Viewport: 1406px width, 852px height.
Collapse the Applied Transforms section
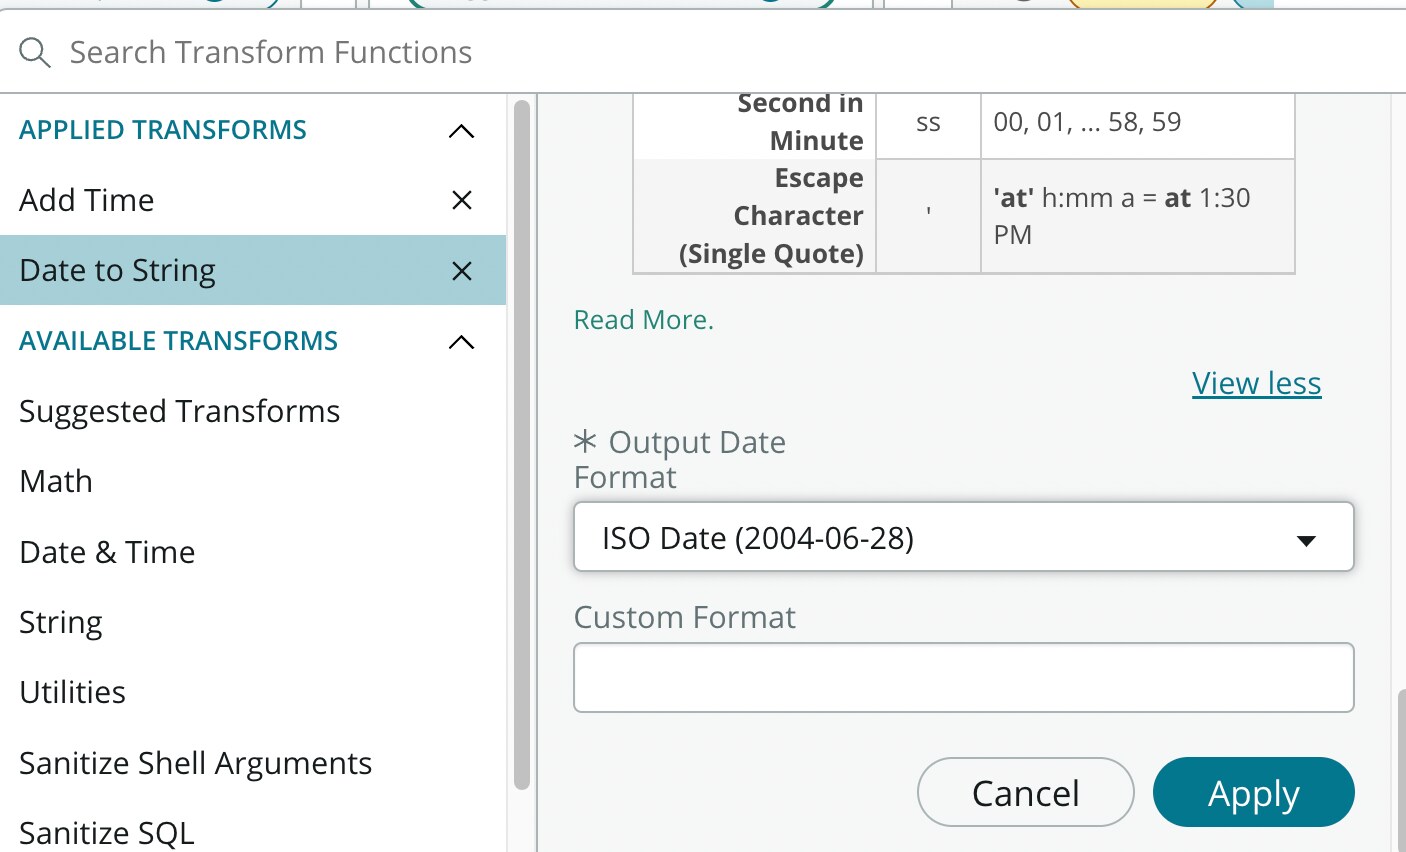pyautogui.click(x=461, y=131)
